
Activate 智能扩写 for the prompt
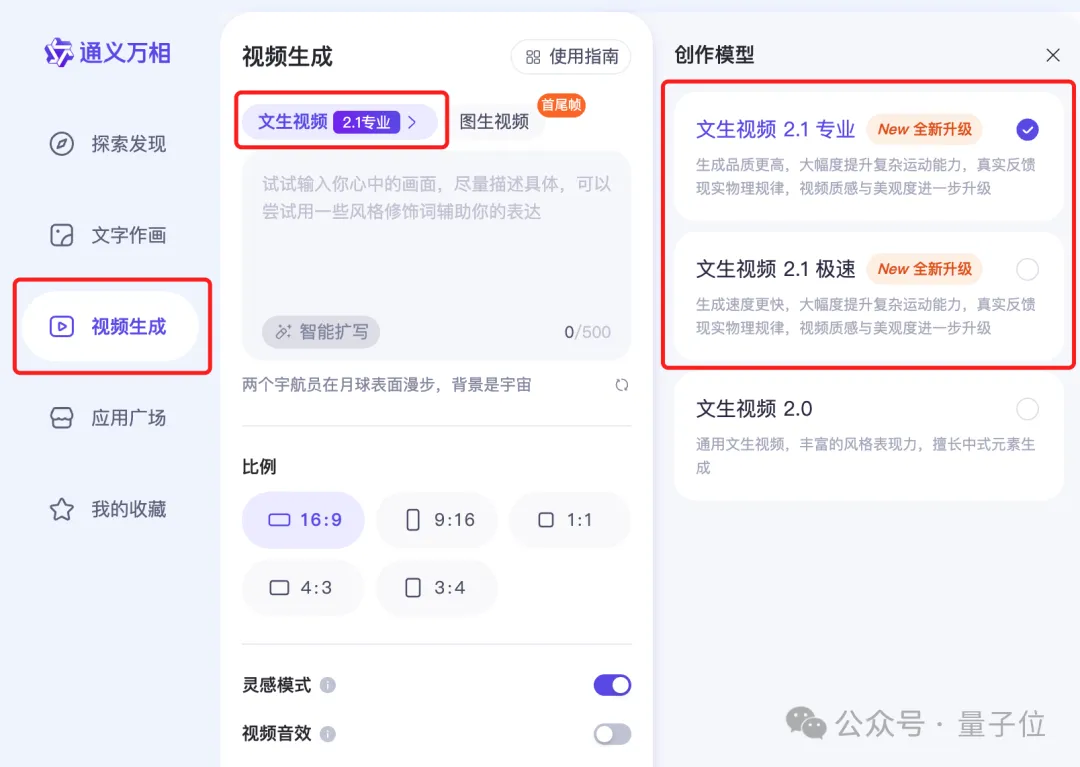pyautogui.click(x=320, y=331)
